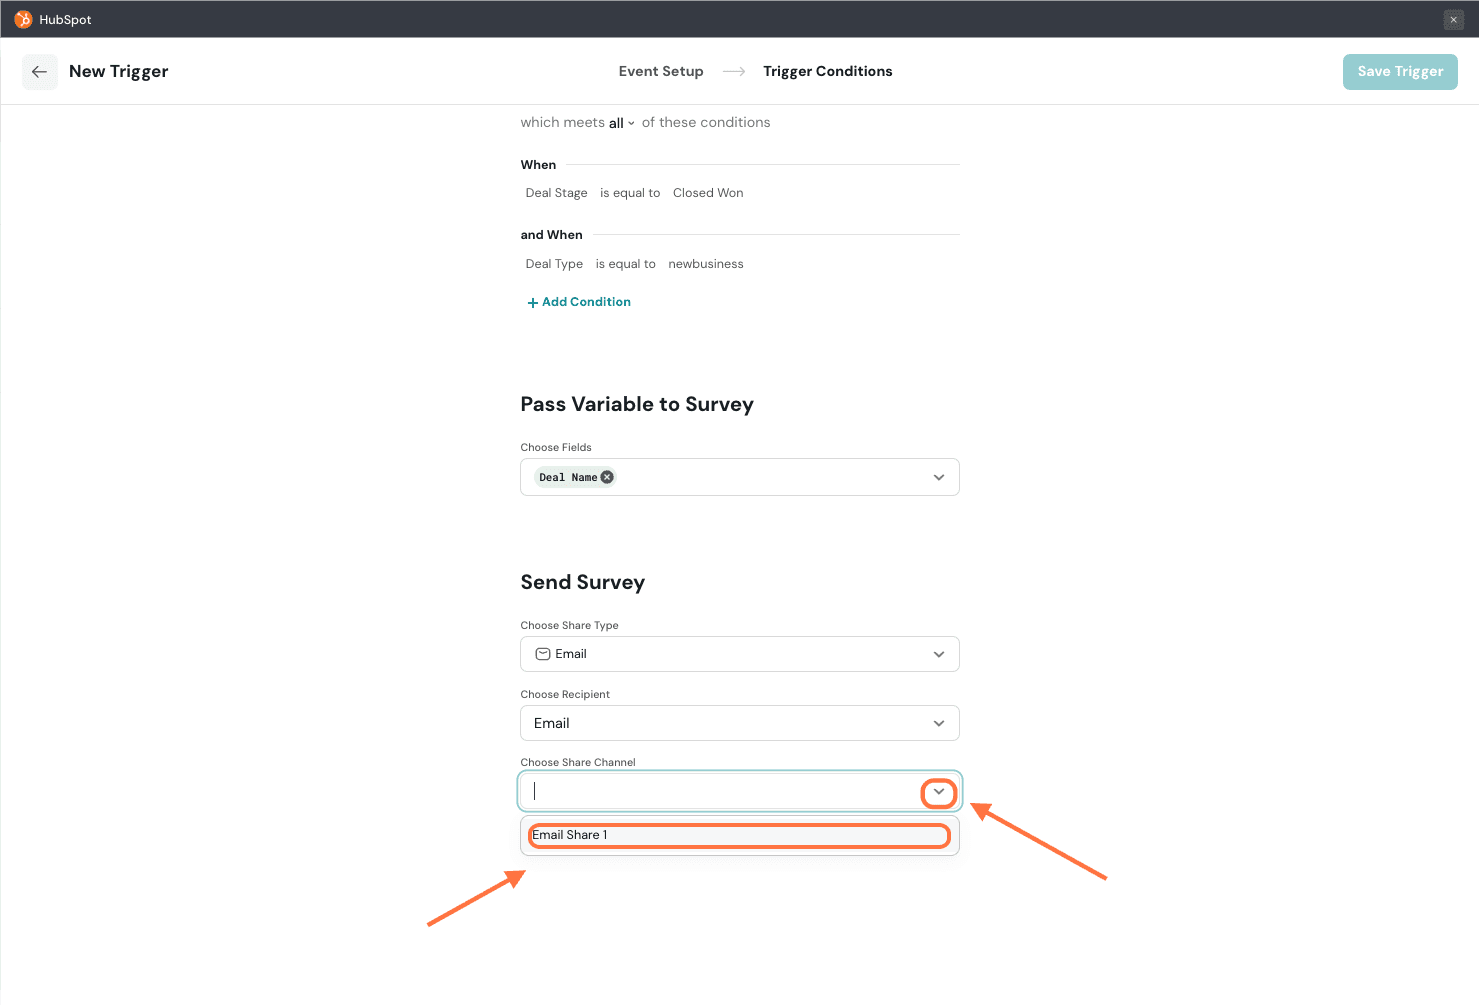
Task: Edit the Deal Type condition field
Action: 554,264
